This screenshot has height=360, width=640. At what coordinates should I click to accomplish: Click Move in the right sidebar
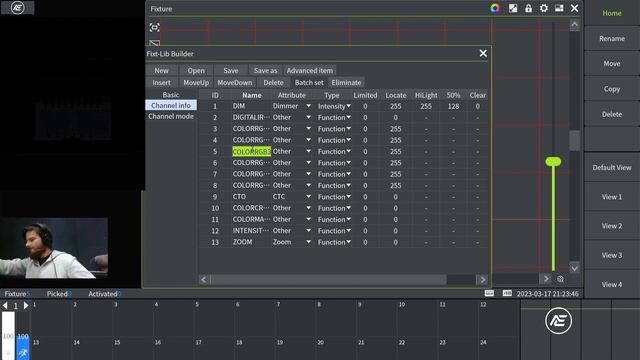[x=612, y=63]
